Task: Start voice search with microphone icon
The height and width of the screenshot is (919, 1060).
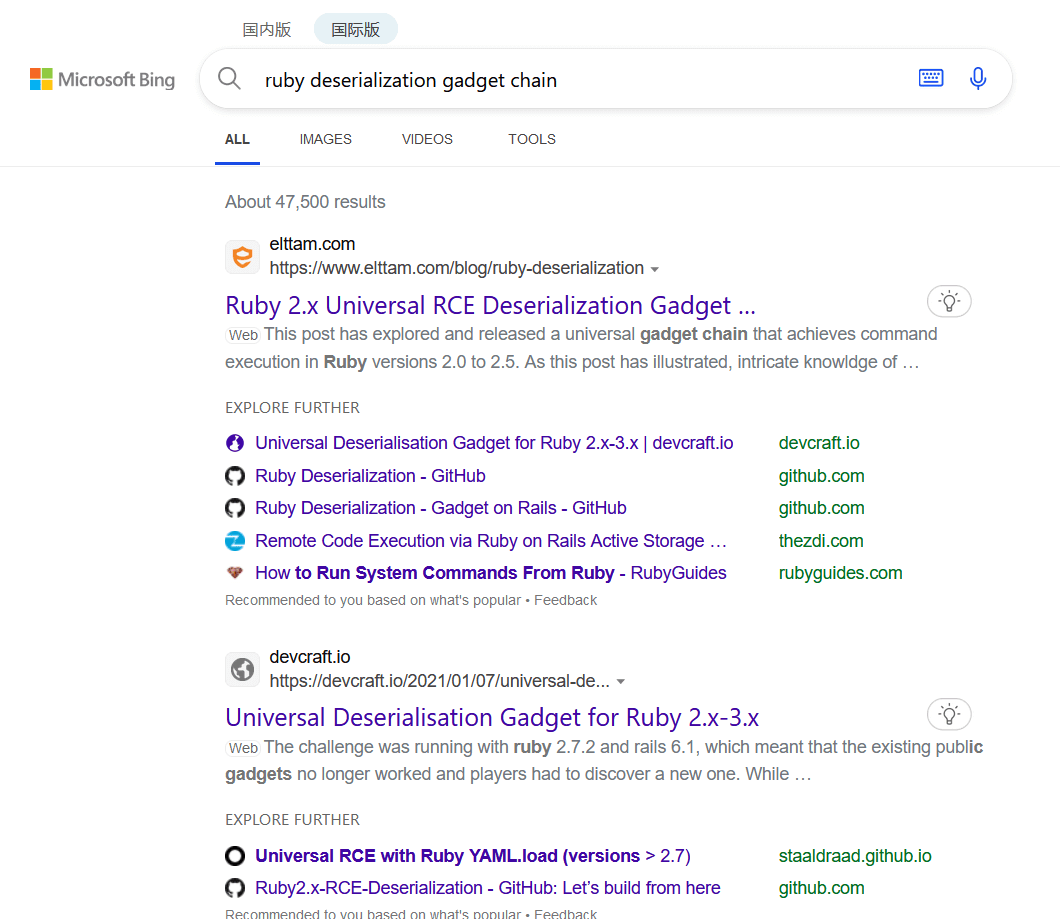Action: (x=978, y=78)
